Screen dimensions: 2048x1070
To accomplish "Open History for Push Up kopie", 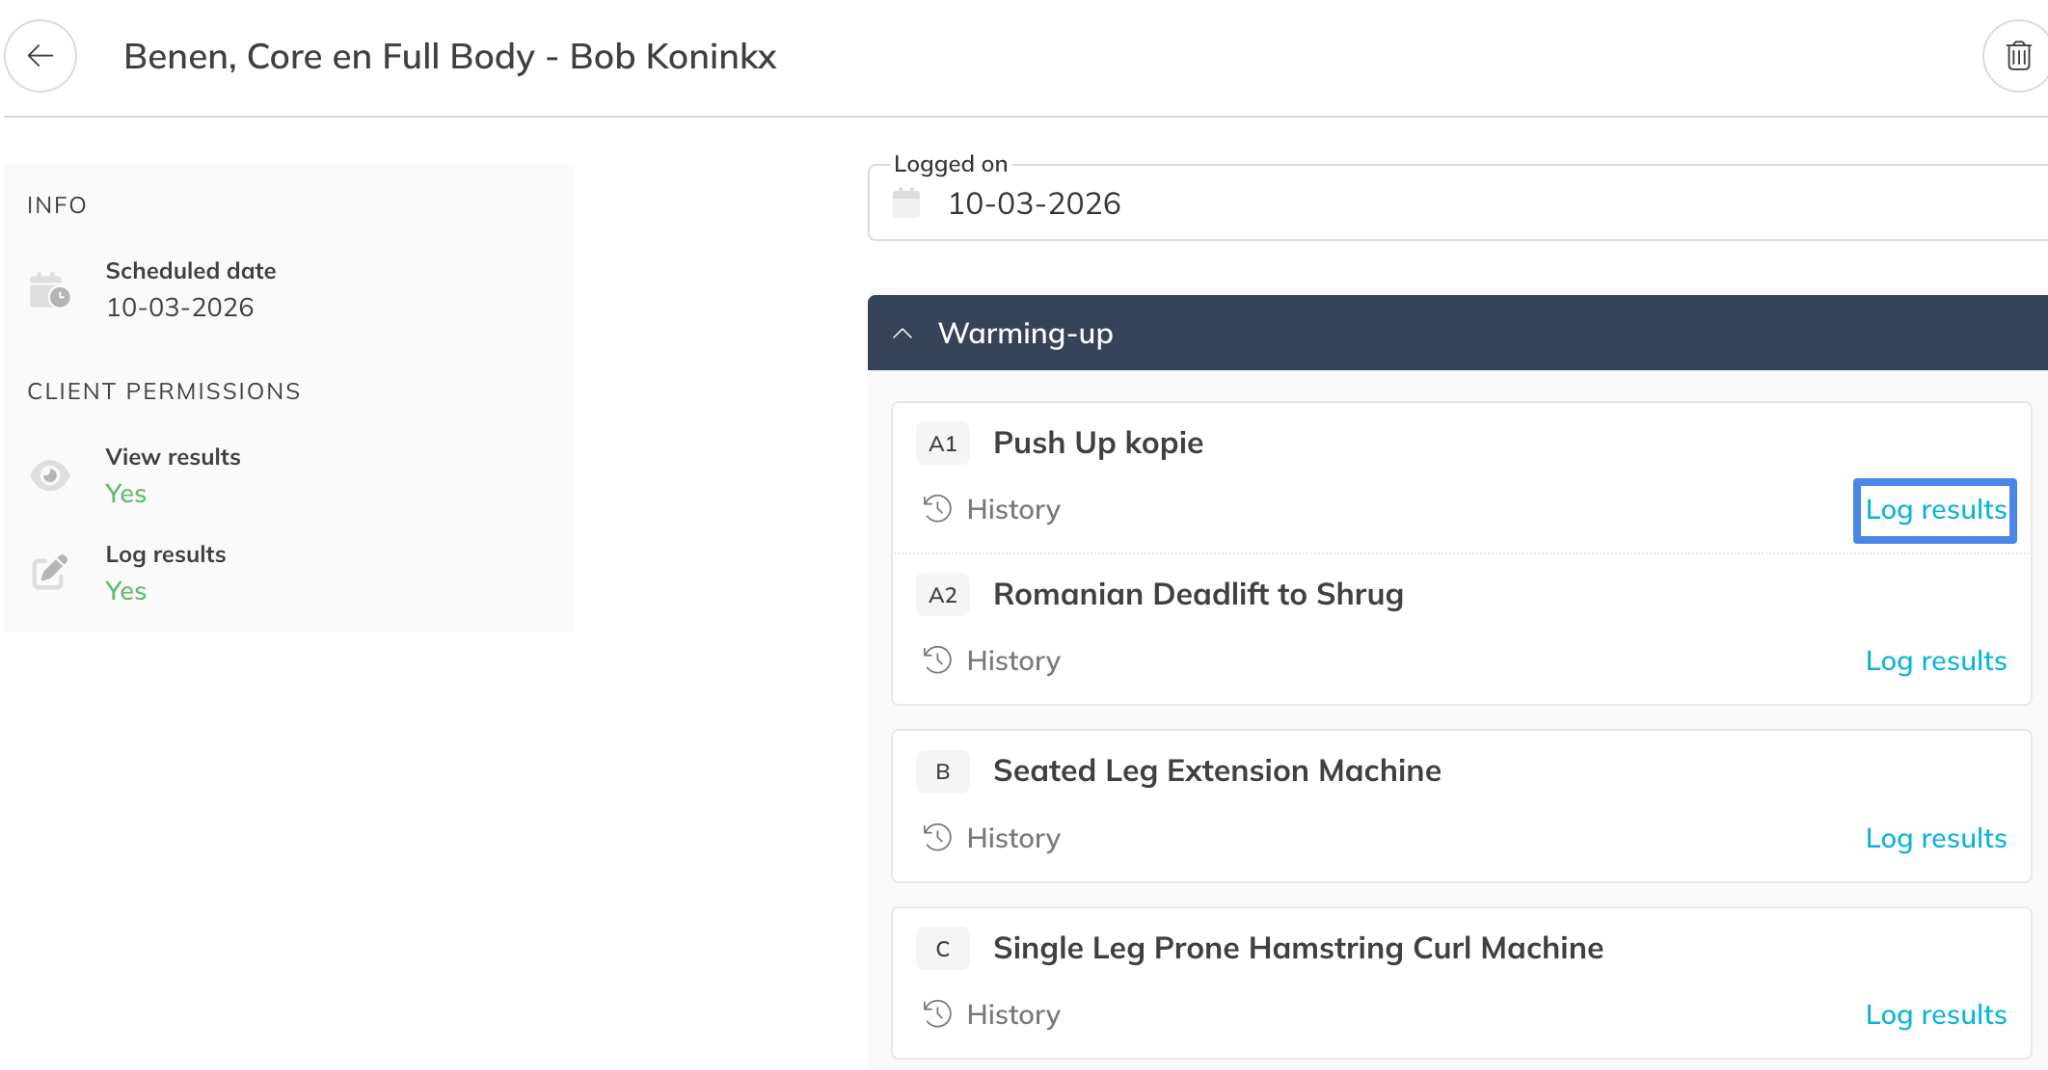I will coord(1013,510).
